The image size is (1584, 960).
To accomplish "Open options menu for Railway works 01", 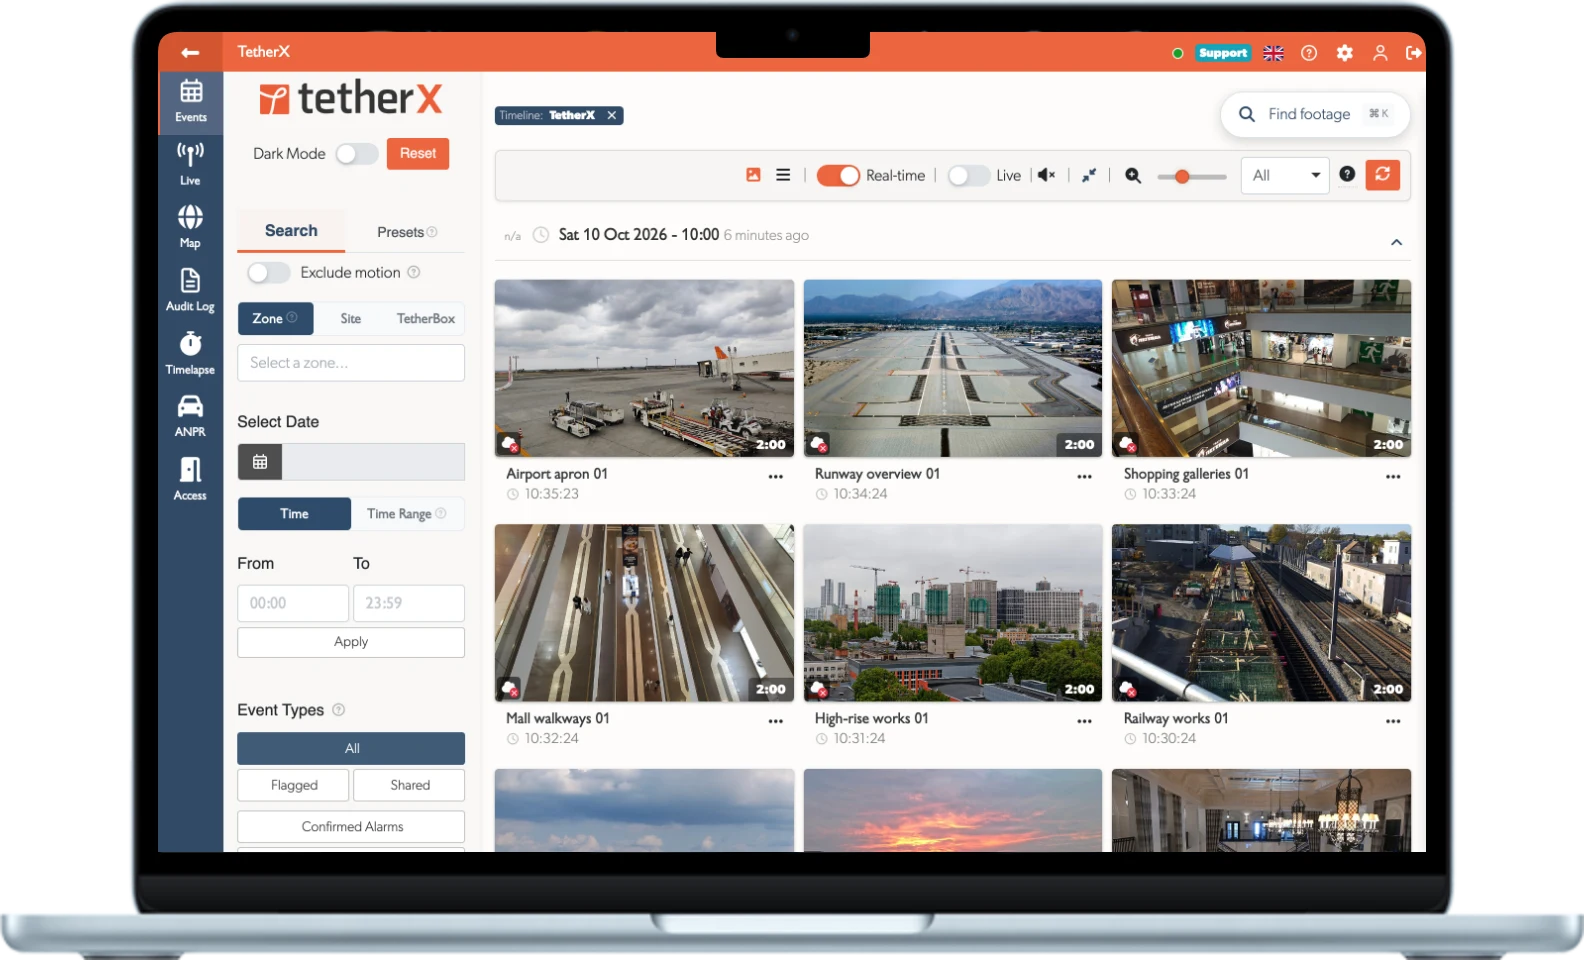I will pos(1393,721).
